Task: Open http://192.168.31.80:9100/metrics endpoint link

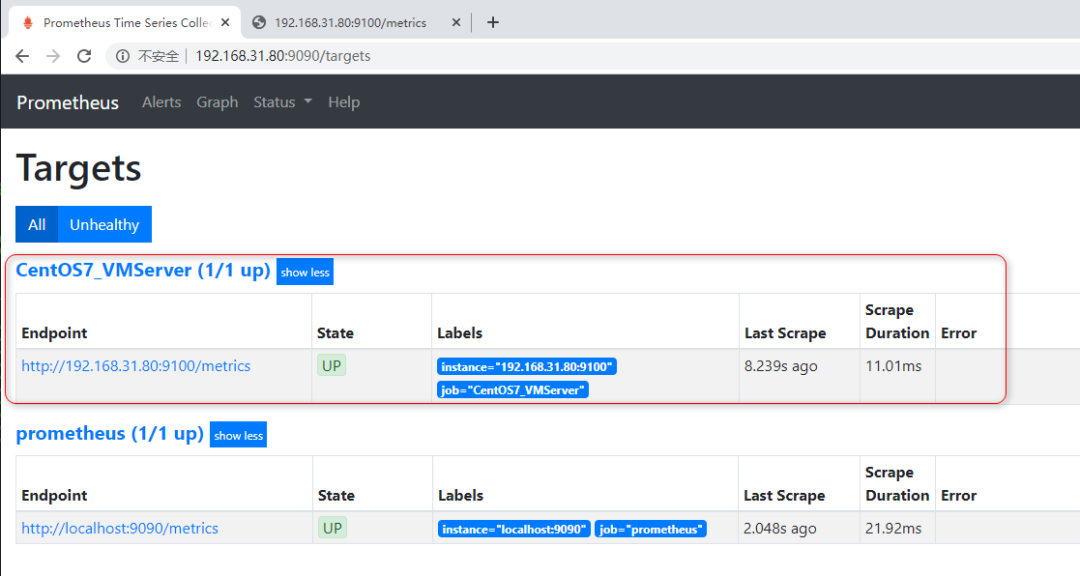Action: click(x=136, y=366)
